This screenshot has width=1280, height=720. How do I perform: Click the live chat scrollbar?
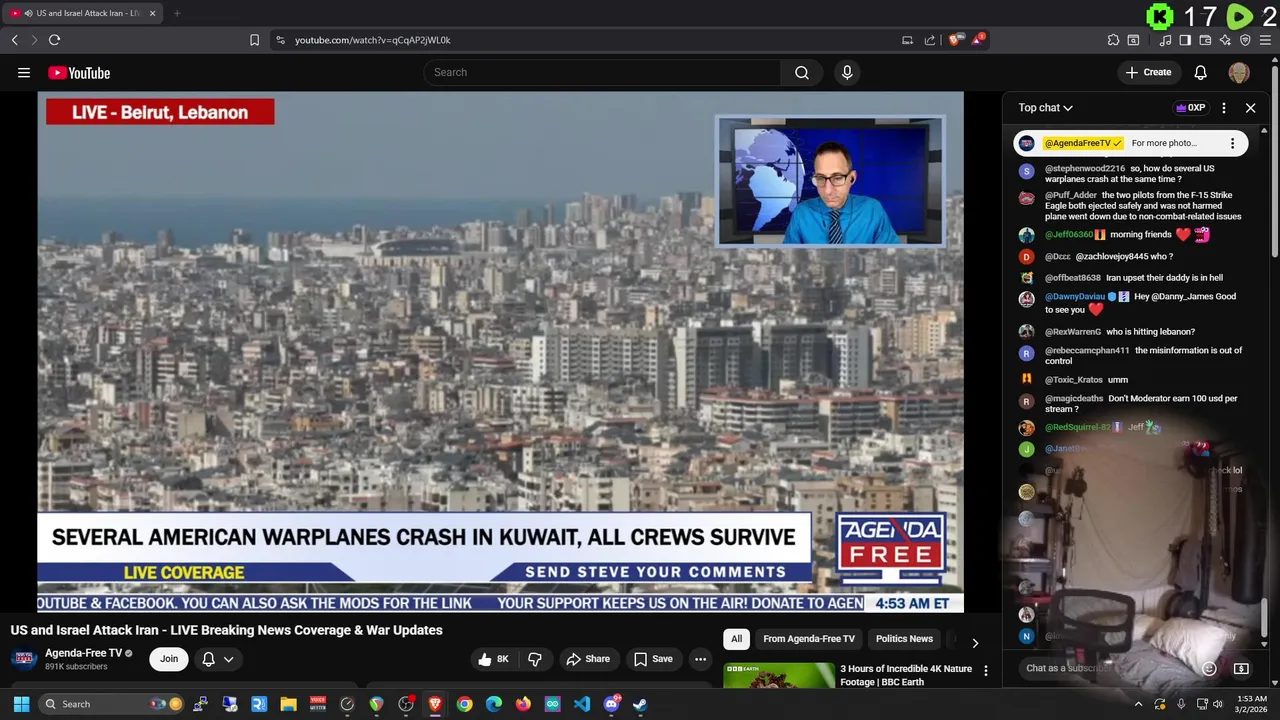click(1265, 617)
